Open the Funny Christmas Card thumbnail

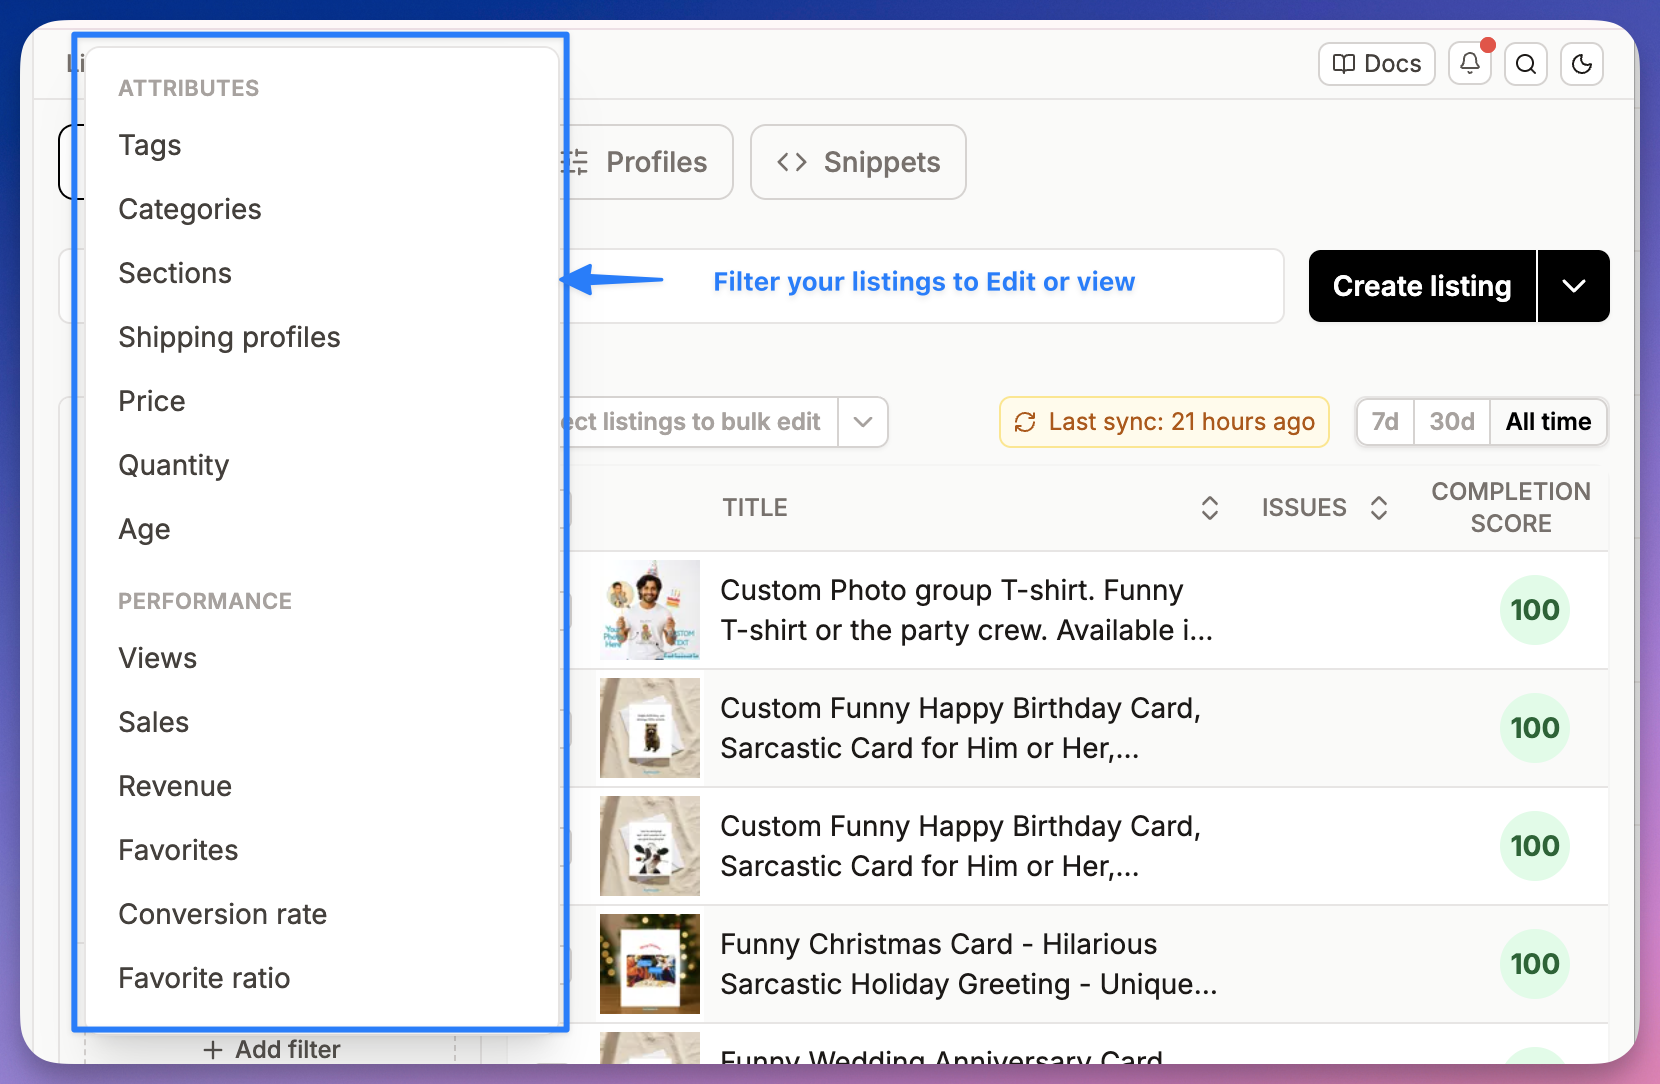click(650, 964)
